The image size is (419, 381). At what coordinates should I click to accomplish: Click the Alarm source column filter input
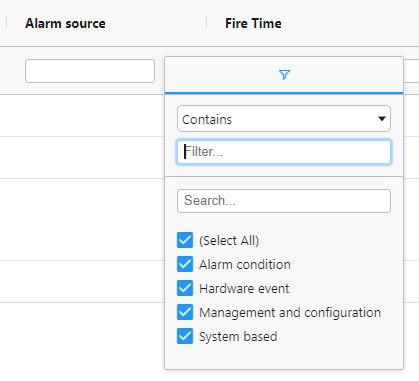[90, 71]
